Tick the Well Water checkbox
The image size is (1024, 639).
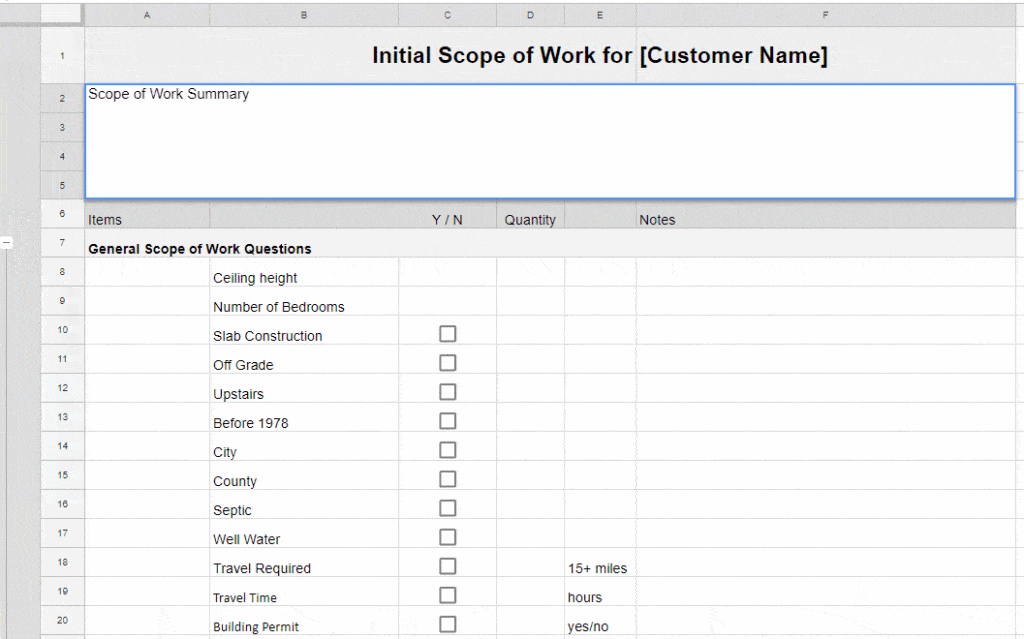[x=447, y=537]
